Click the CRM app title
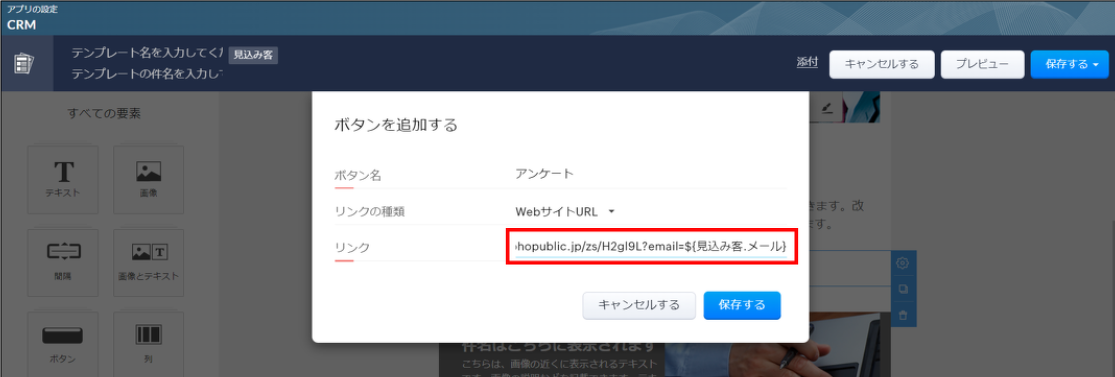 click(x=21, y=24)
